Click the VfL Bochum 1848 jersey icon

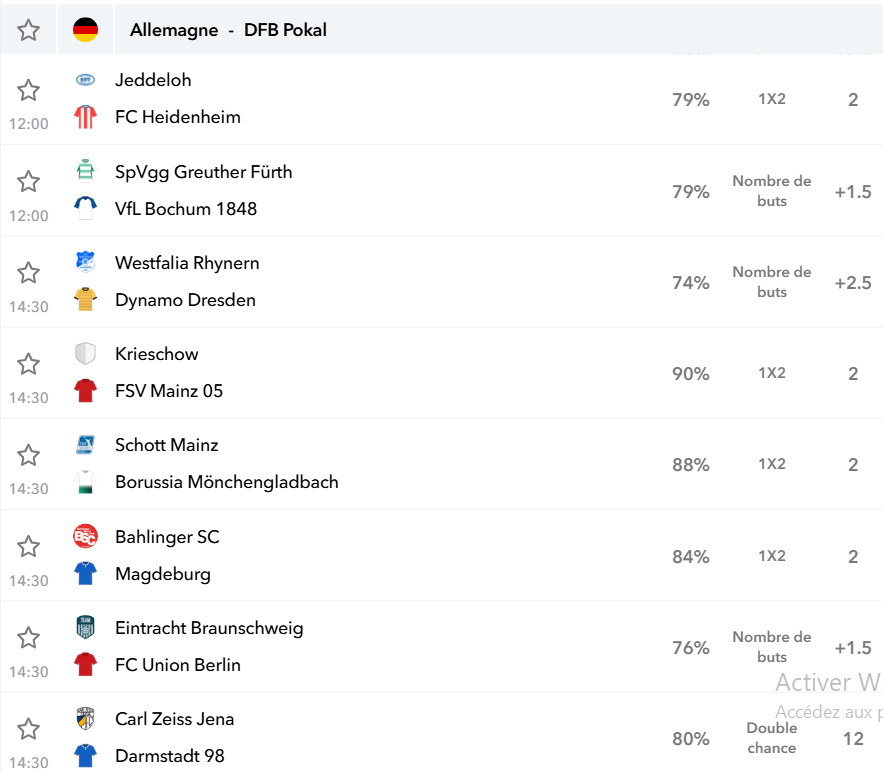[86, 208]
